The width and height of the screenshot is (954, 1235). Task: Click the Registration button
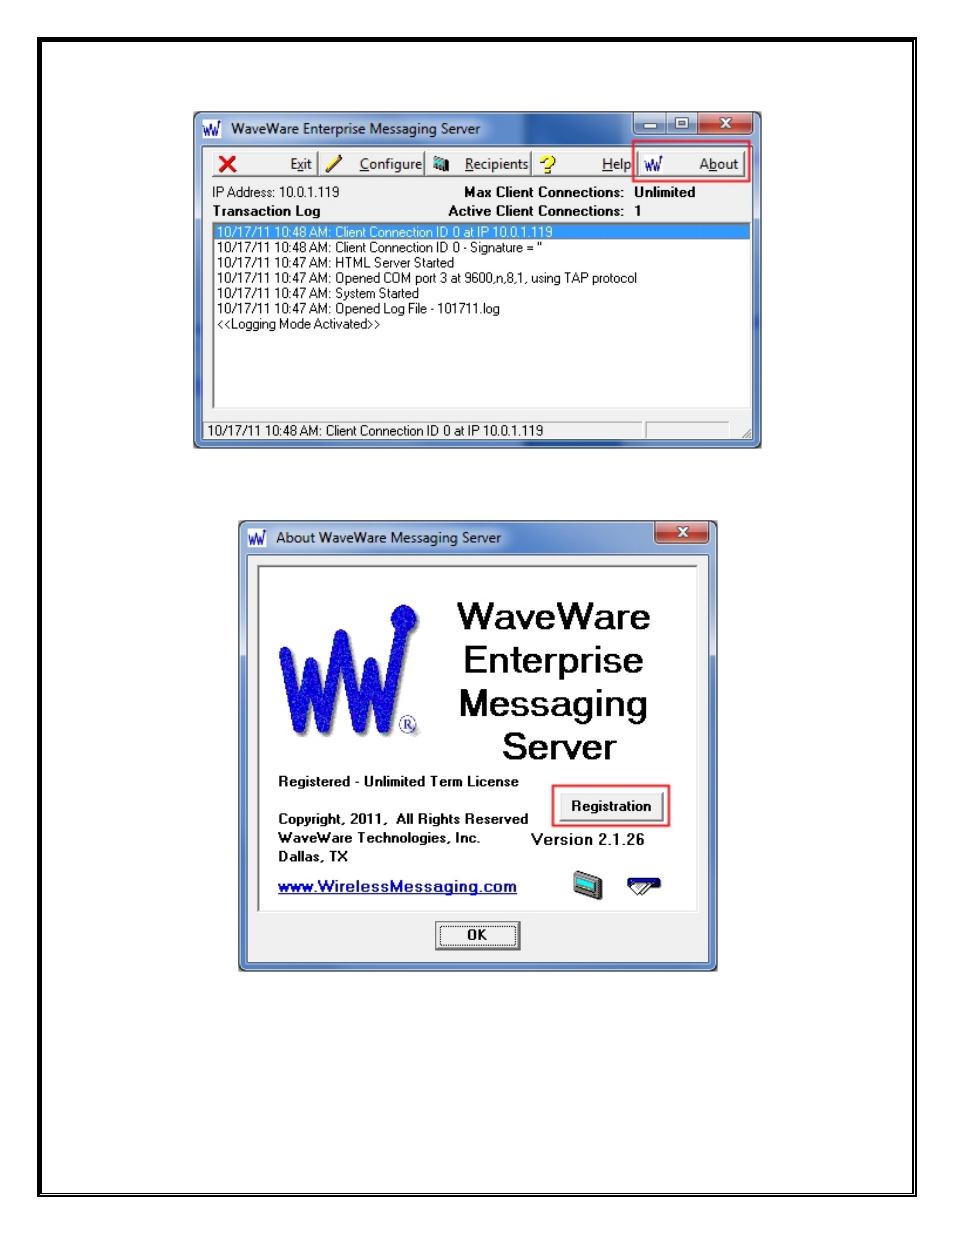click(x=611, y=806)
